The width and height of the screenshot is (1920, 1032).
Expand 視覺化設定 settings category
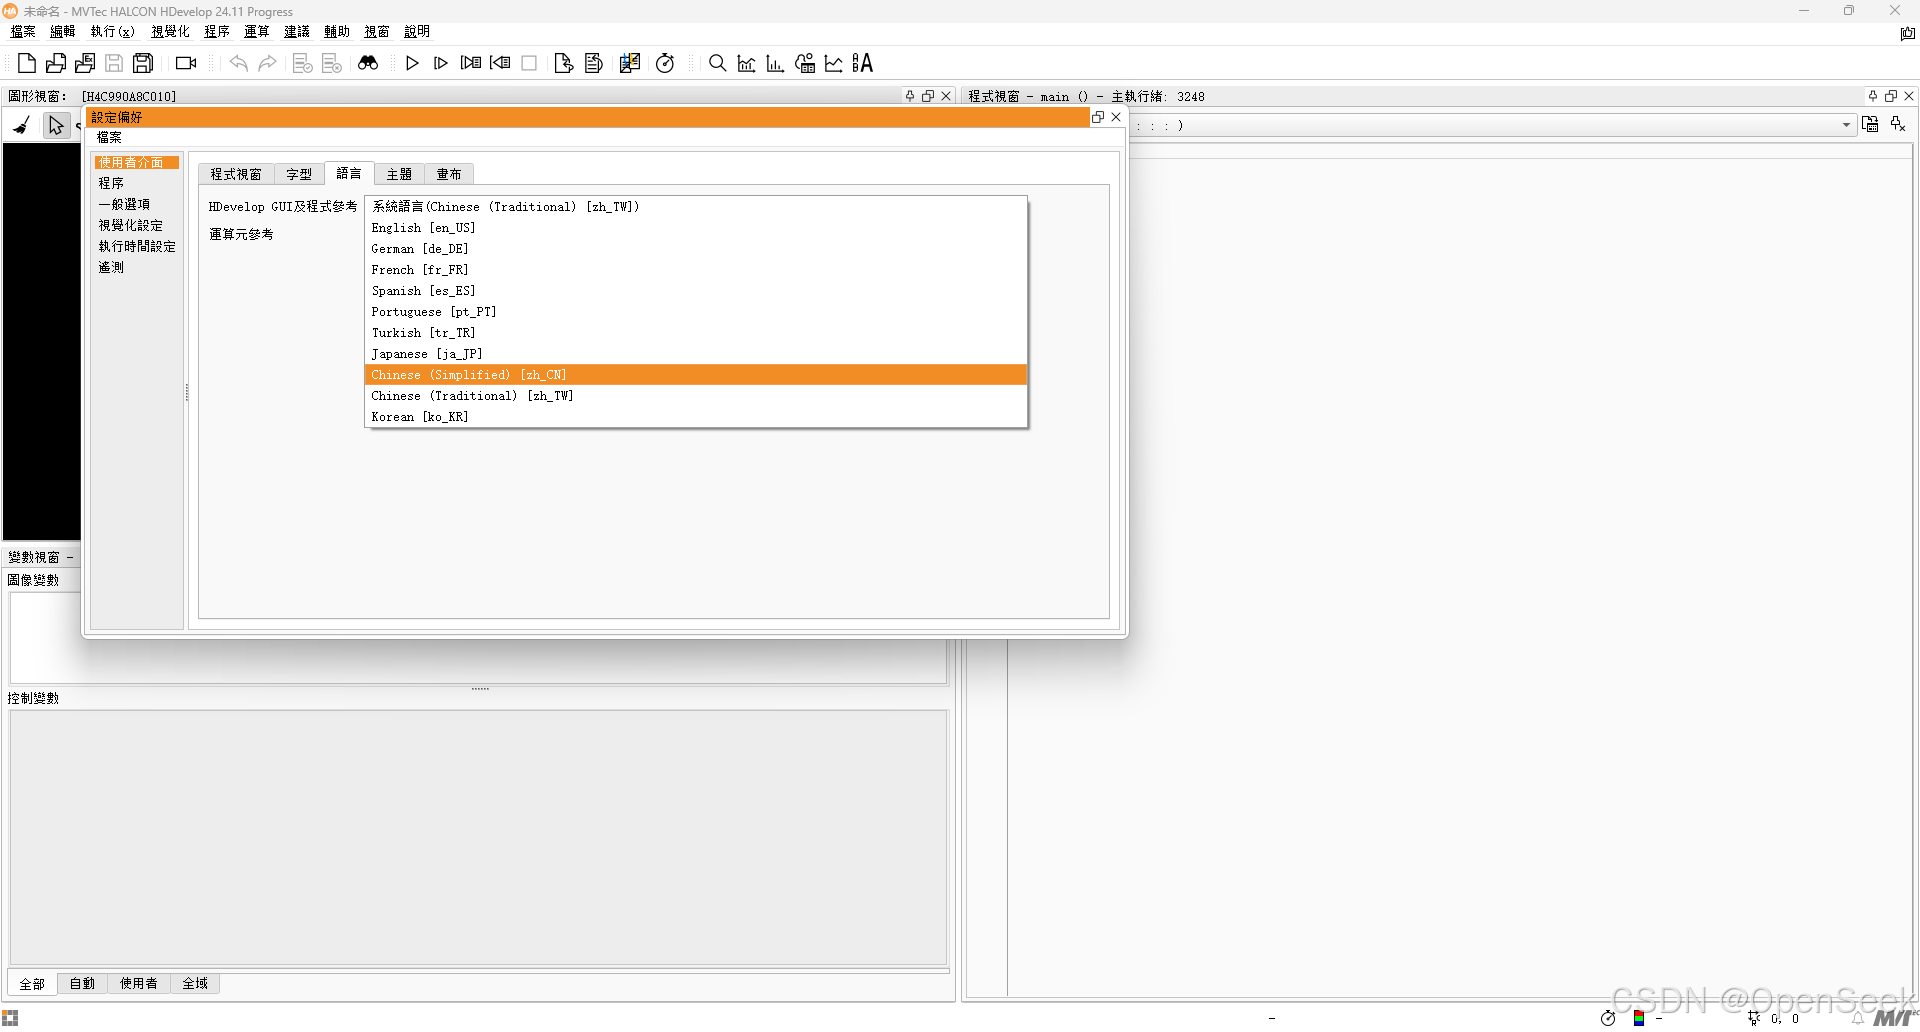(x=131, y=225)
